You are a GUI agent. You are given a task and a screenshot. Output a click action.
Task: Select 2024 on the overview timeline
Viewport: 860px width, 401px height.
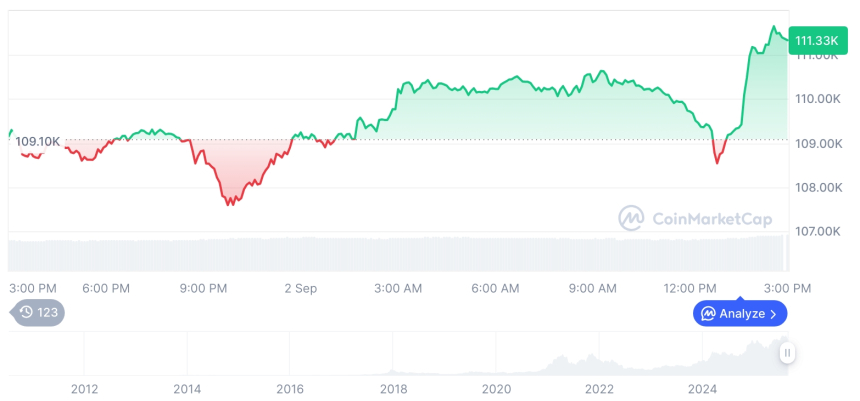703,388
